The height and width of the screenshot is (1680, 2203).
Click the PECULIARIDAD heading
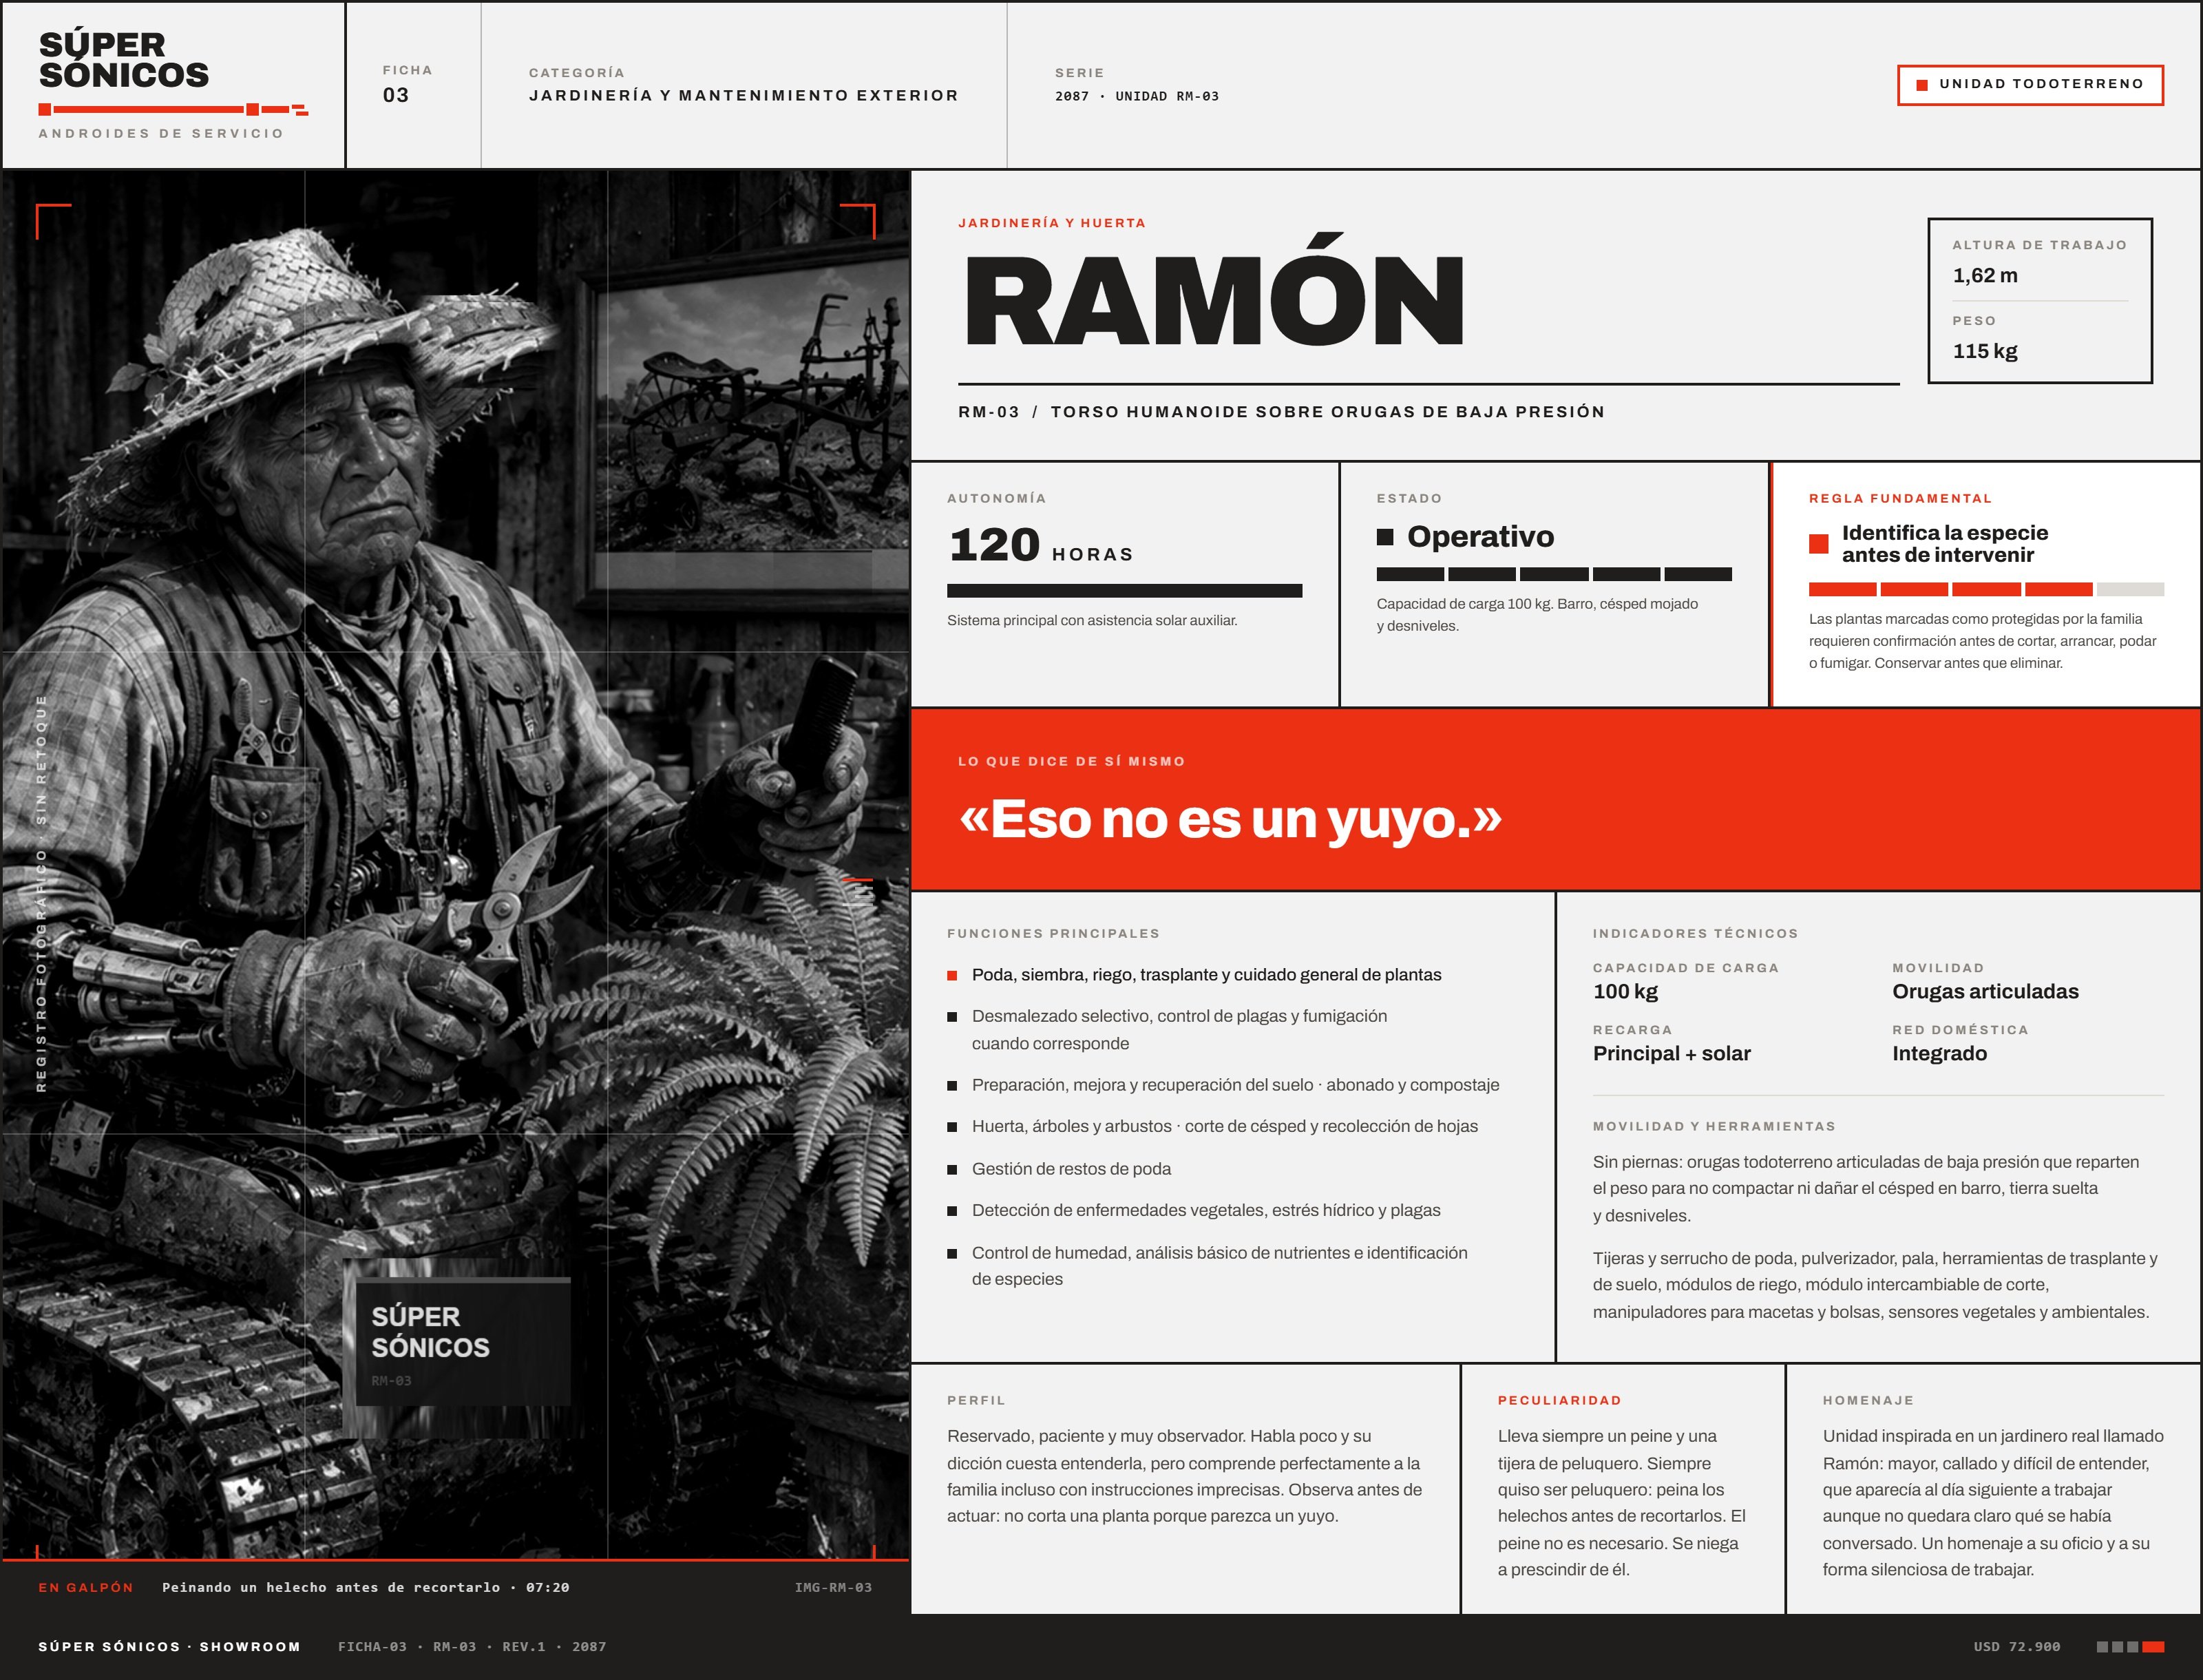click(1559, 1400)
